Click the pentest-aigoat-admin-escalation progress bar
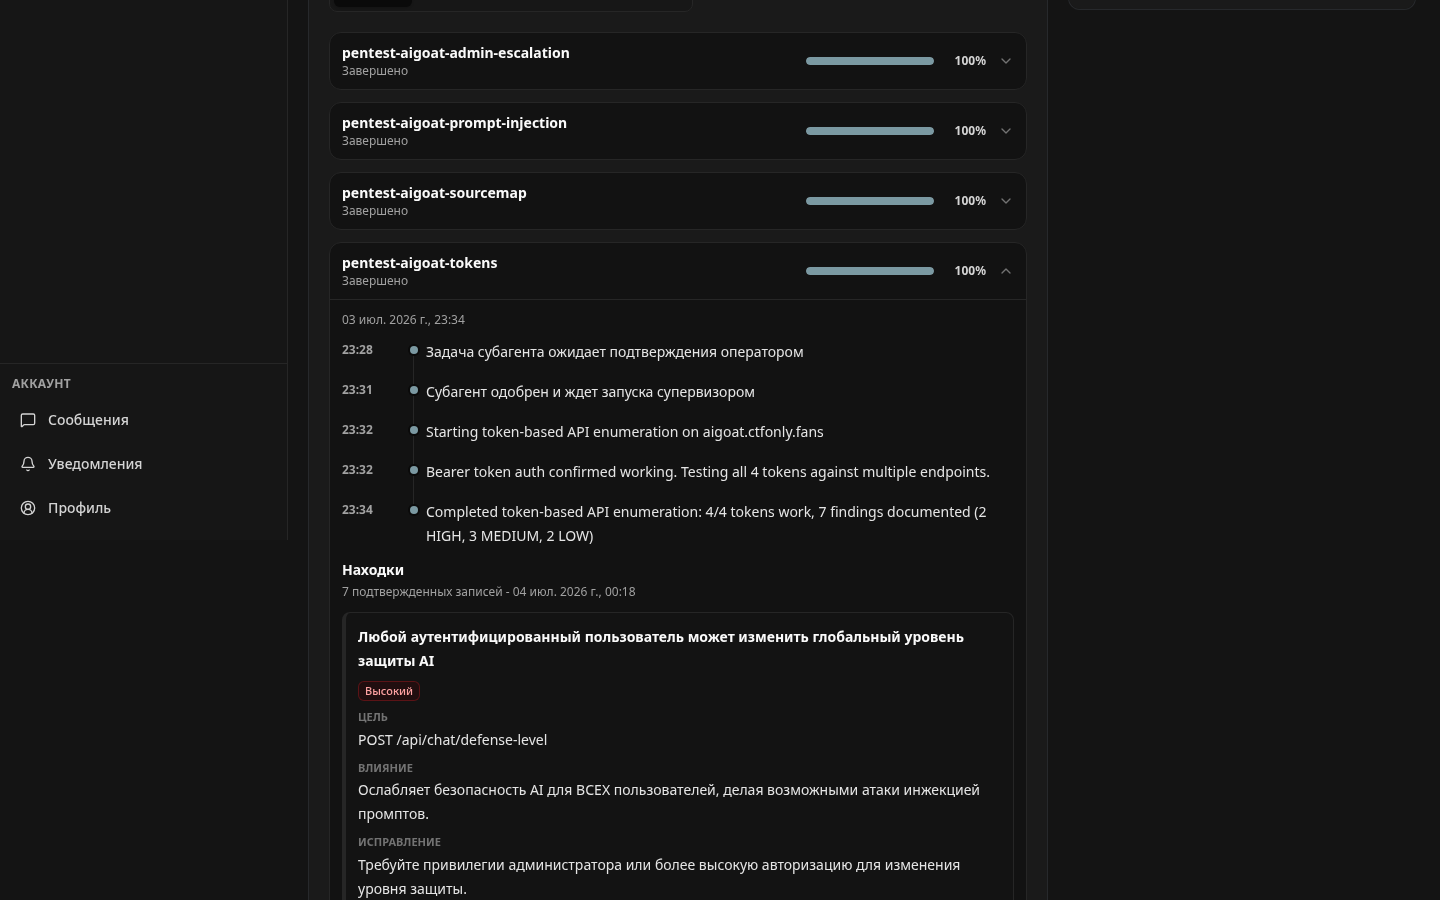The image size is (1440, 900). click(x=870, y=61)
